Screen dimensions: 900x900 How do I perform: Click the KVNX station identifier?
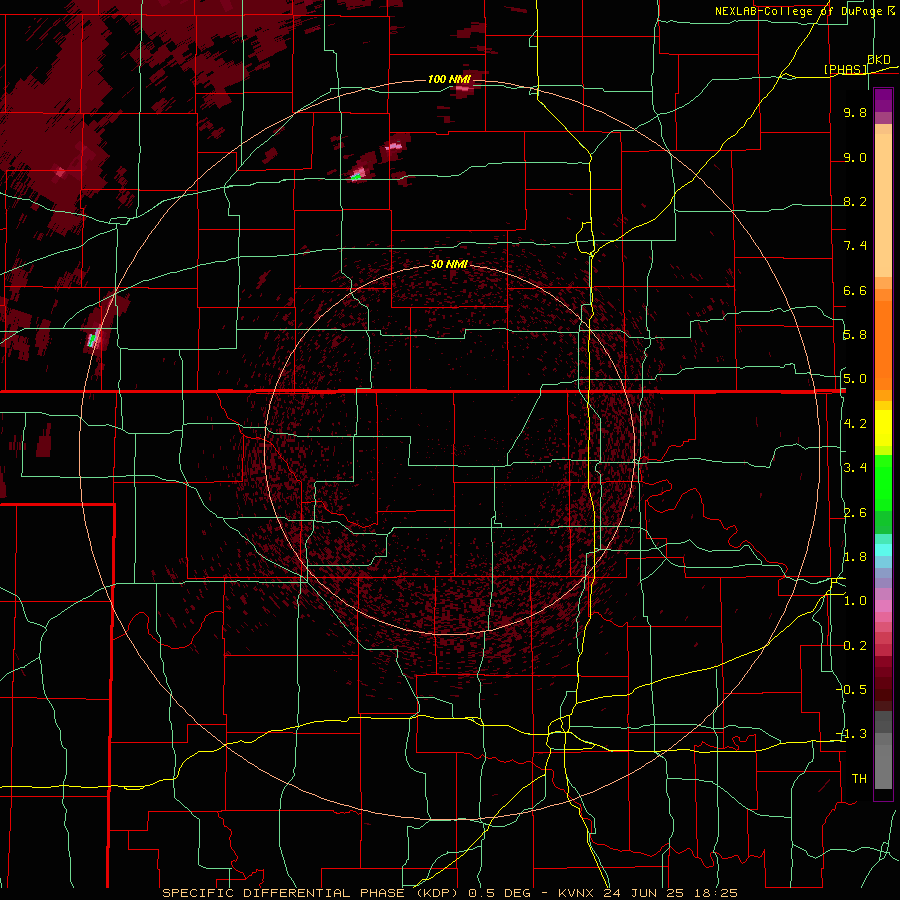point(577,893)
